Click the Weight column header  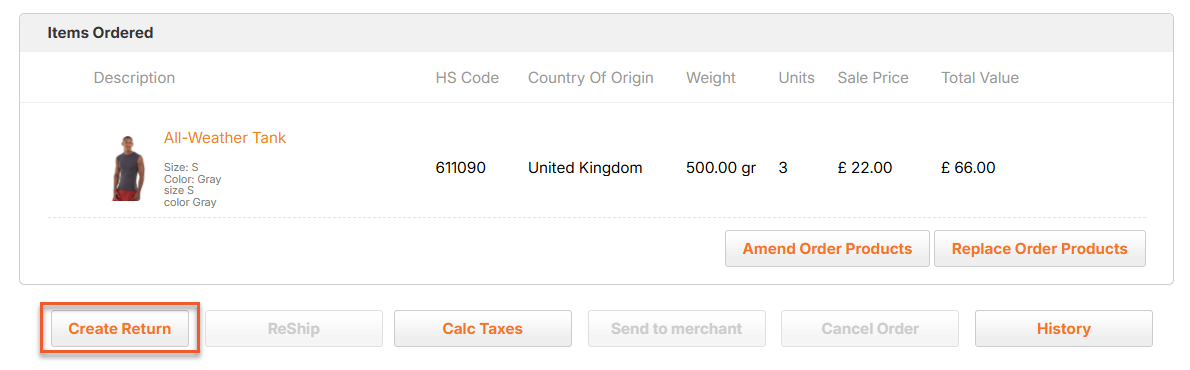(711, 77)
